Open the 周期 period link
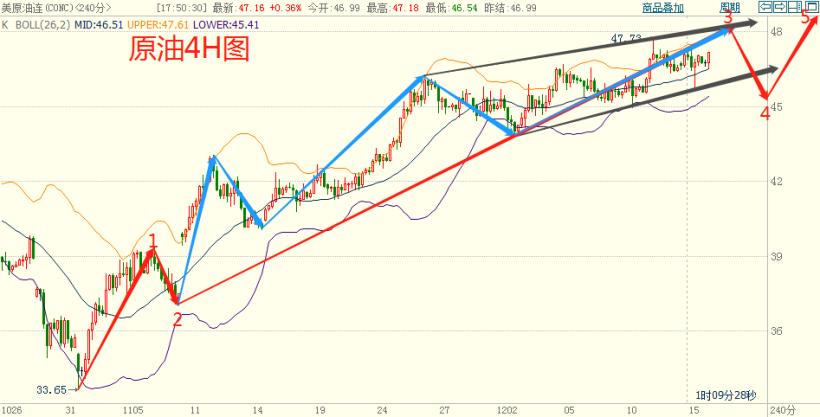Screen dimensions: 820x417 730,8
